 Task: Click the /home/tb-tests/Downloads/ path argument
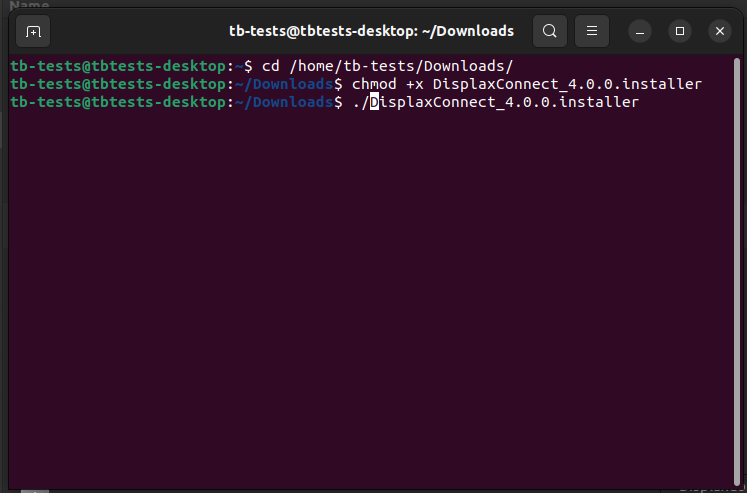401,66
